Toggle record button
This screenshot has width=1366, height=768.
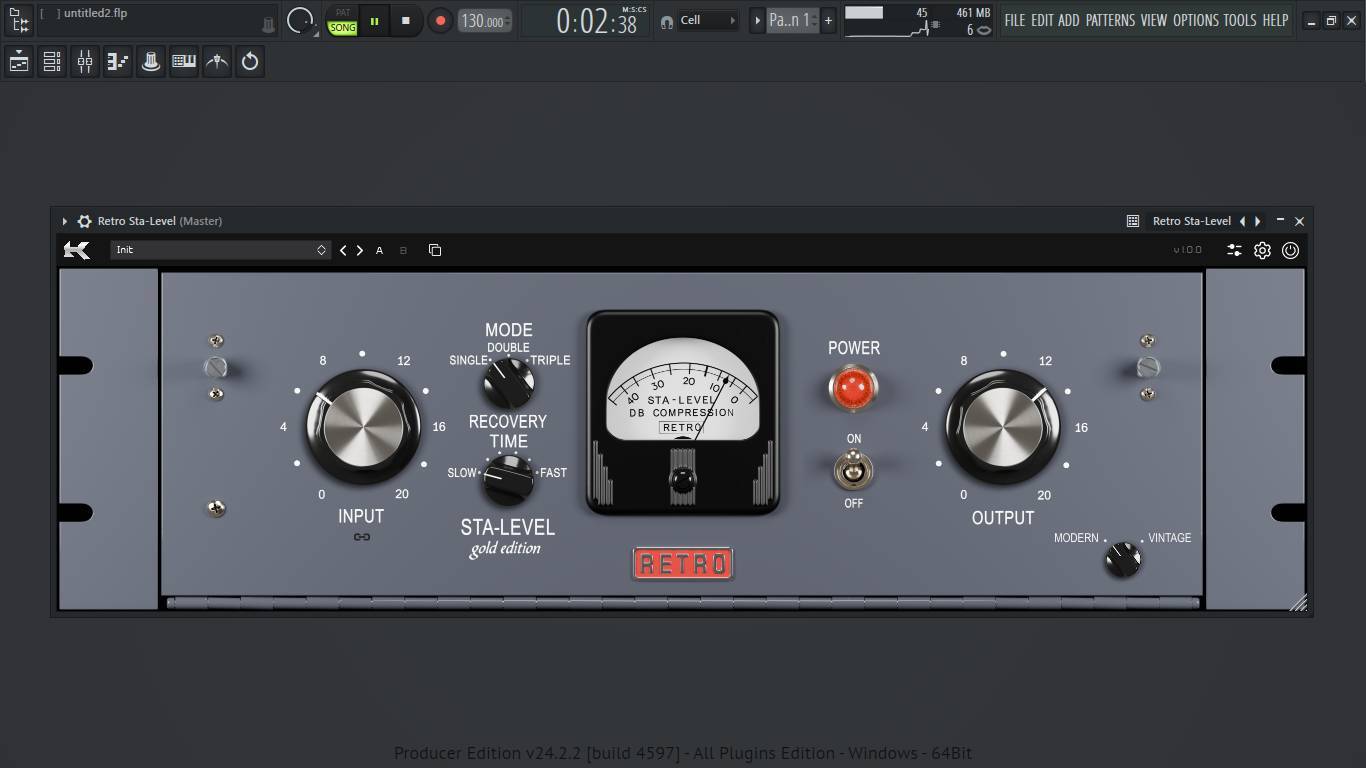tap(440, 20)
